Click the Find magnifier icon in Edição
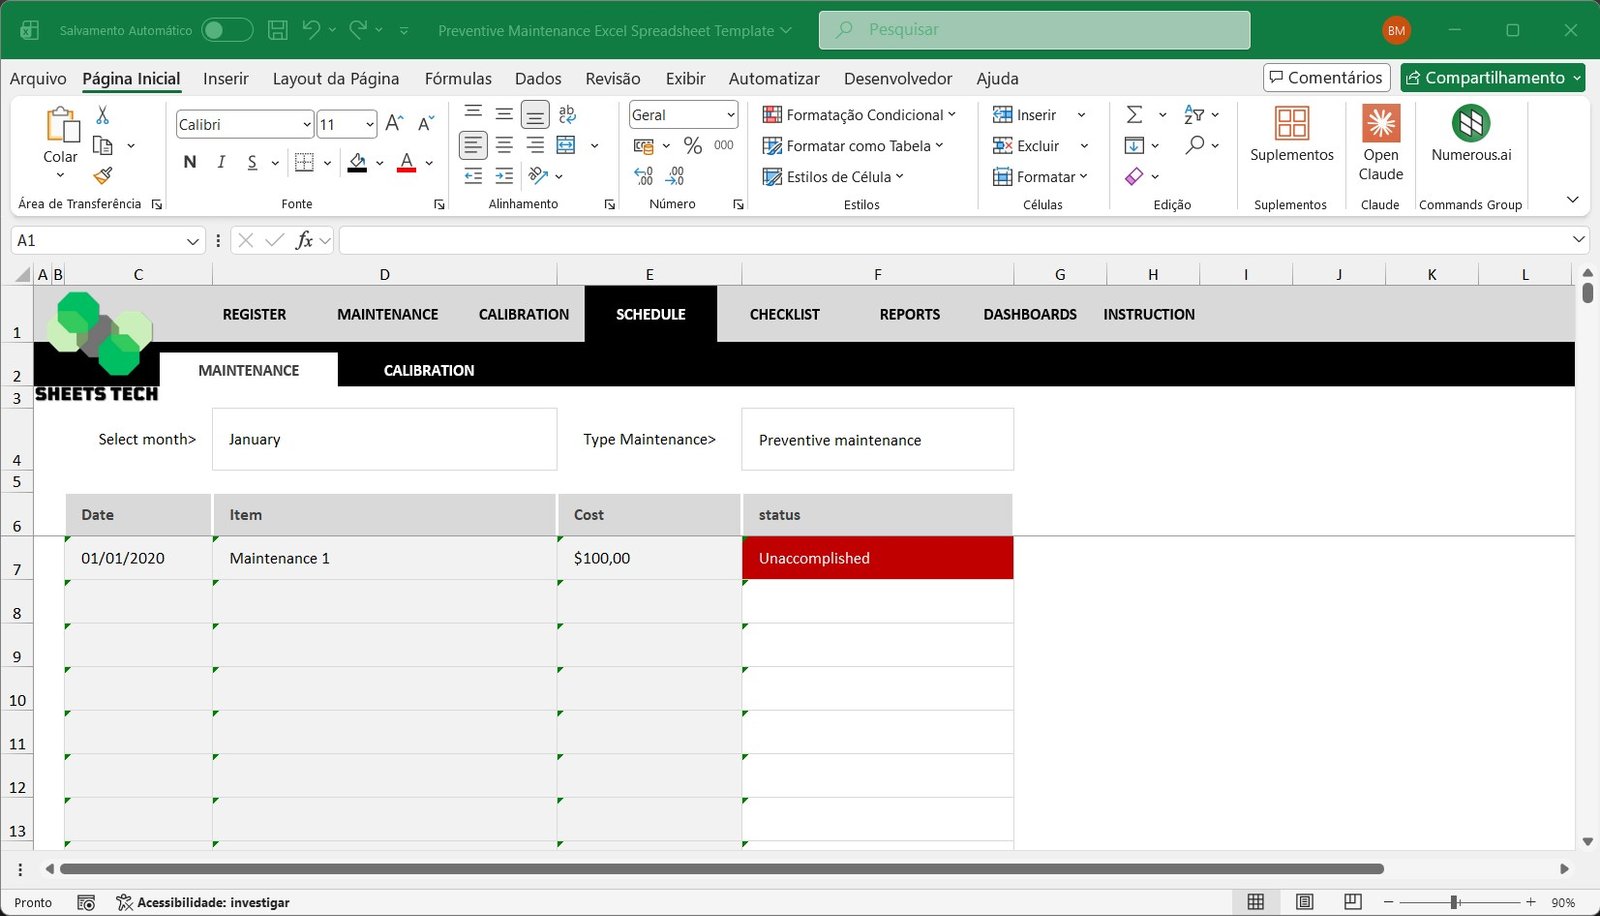Screen dimensions: 1600x916 [x=1196, y=145]
